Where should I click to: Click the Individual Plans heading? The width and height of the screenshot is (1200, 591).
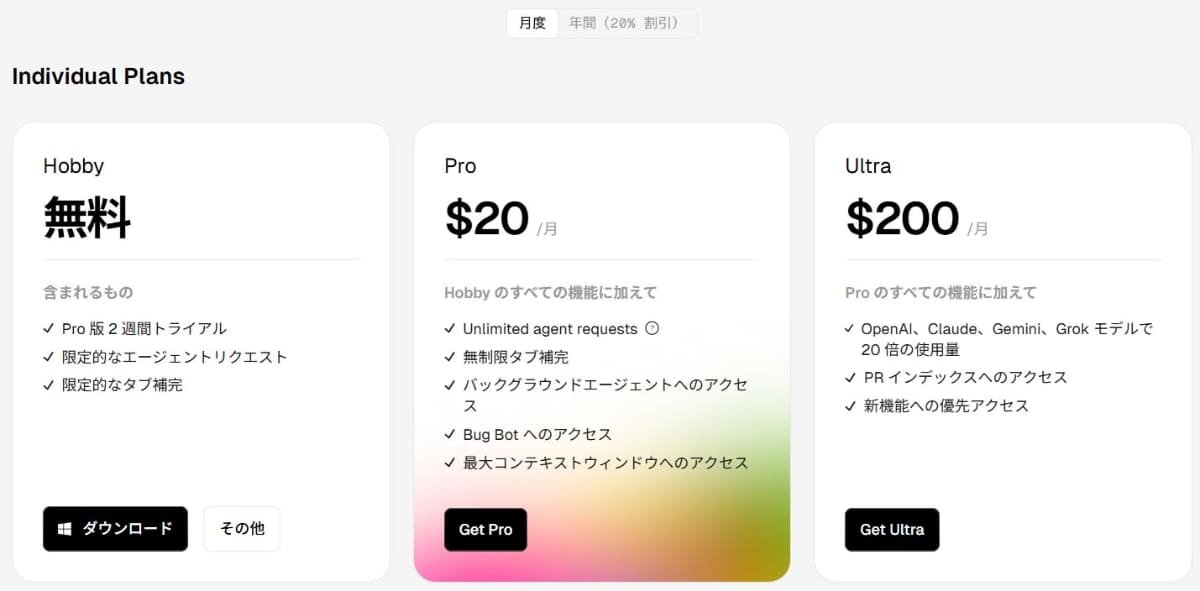98,76
